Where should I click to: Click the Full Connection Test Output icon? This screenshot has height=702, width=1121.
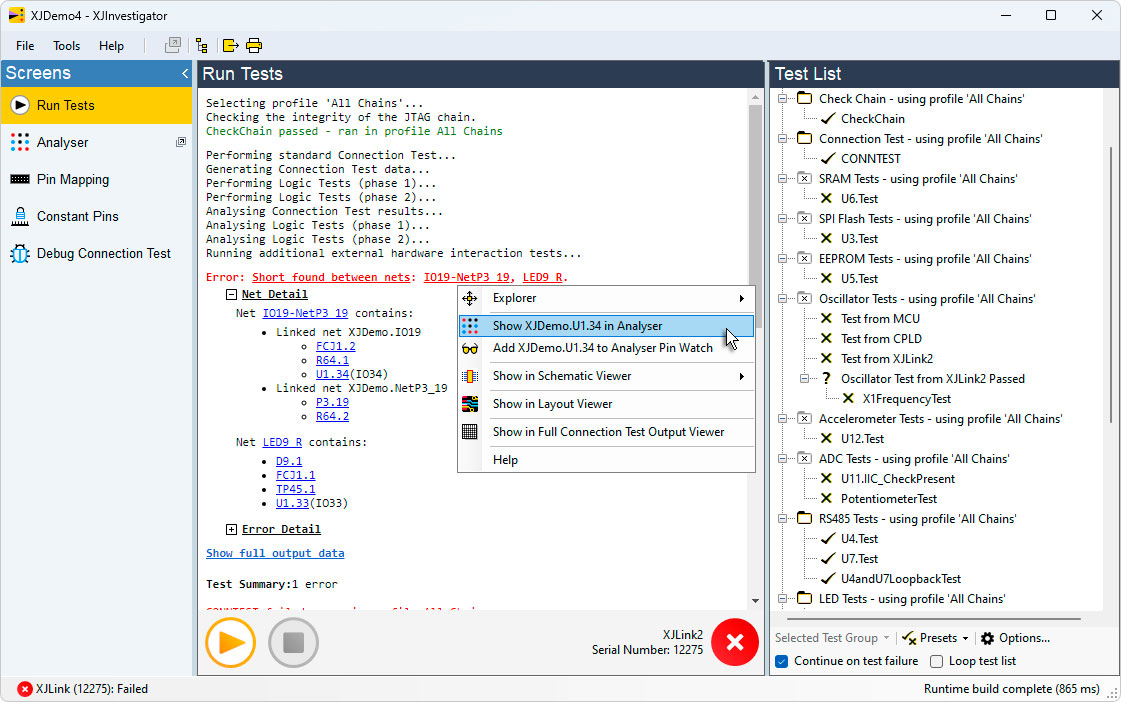coord(470,432)
